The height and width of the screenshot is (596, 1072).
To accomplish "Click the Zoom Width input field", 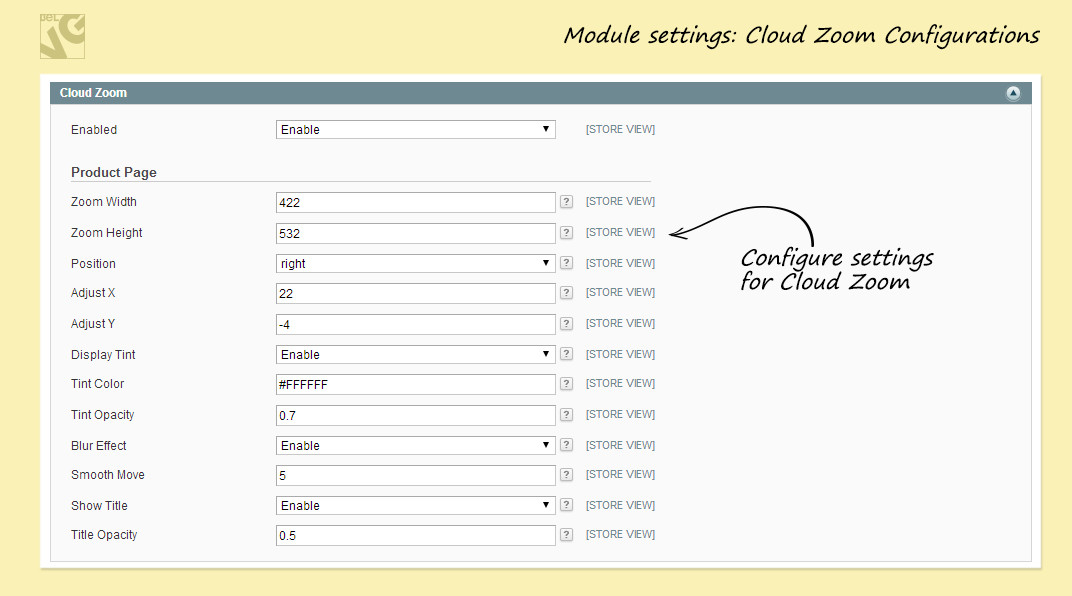I will 415,202.
